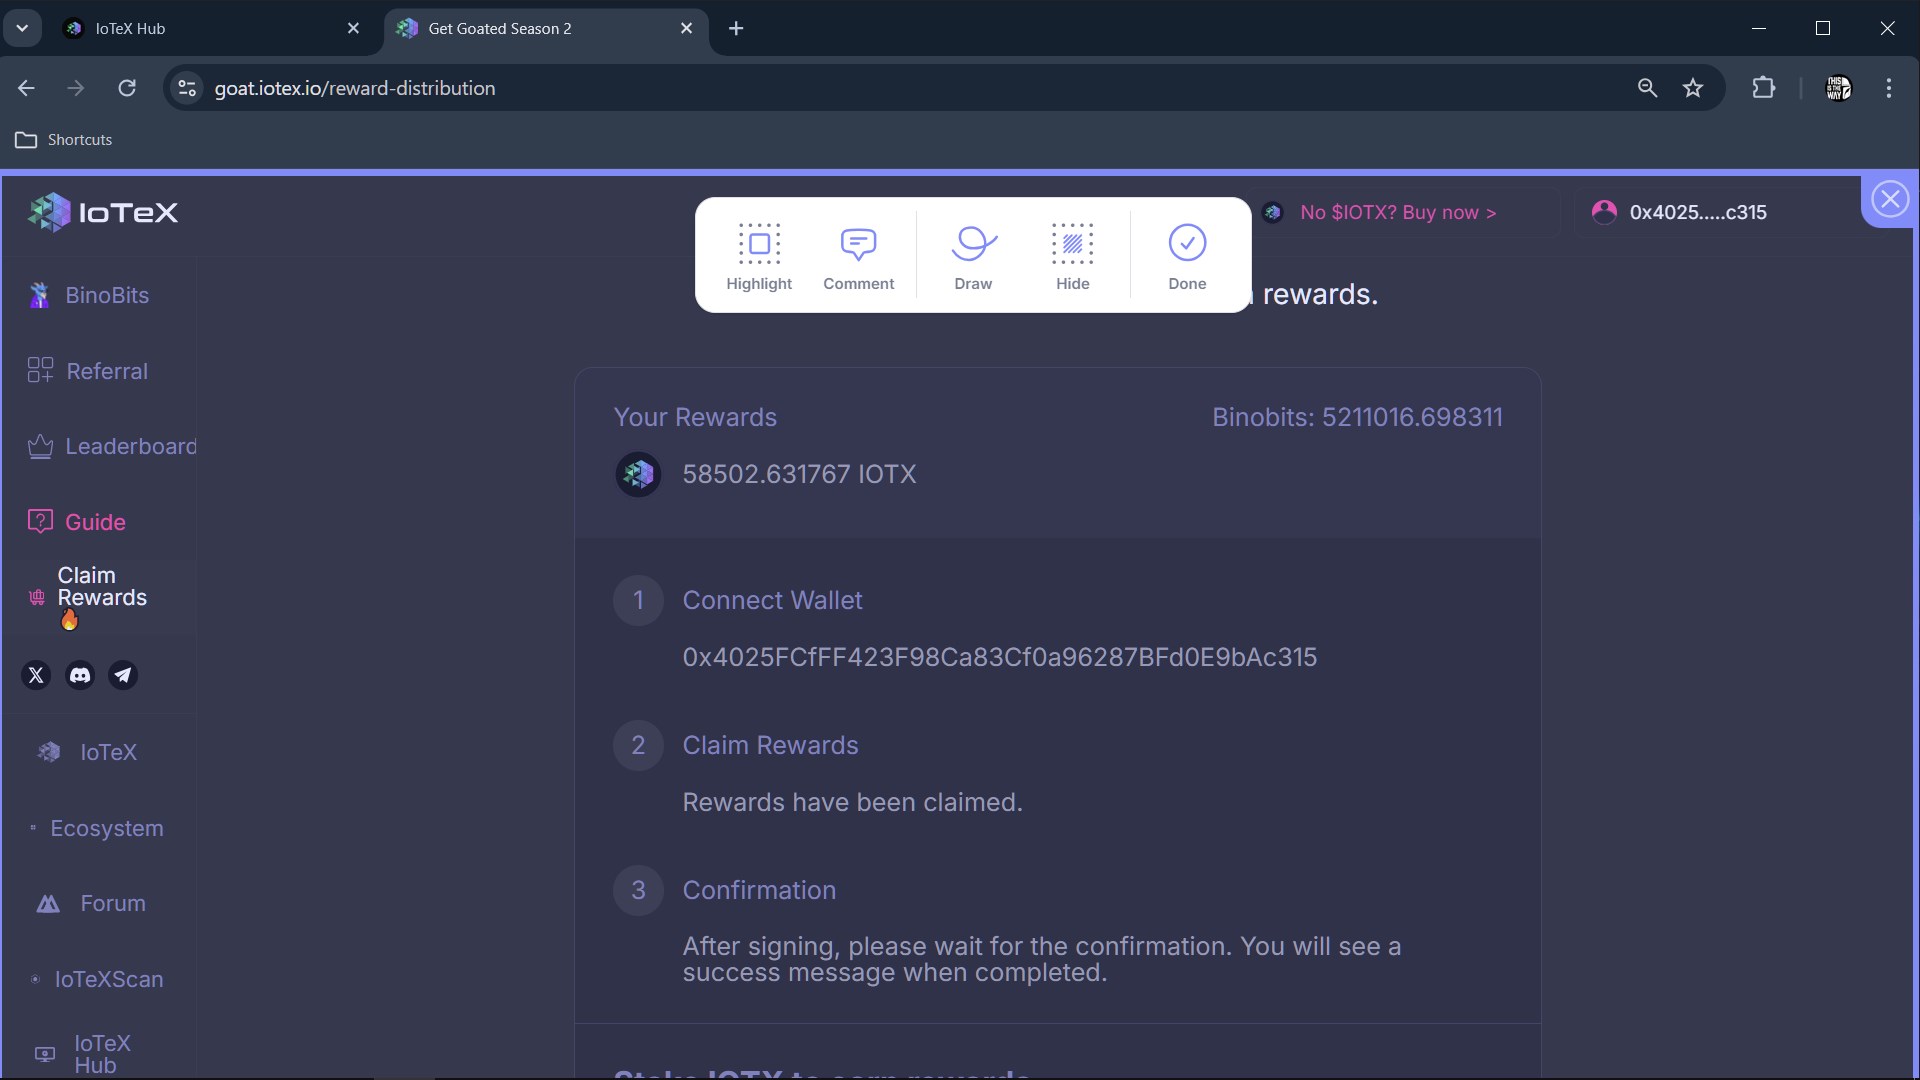Close the screenshot overlay with X
The image size is (1920, 1080).
coord(1889,199)
